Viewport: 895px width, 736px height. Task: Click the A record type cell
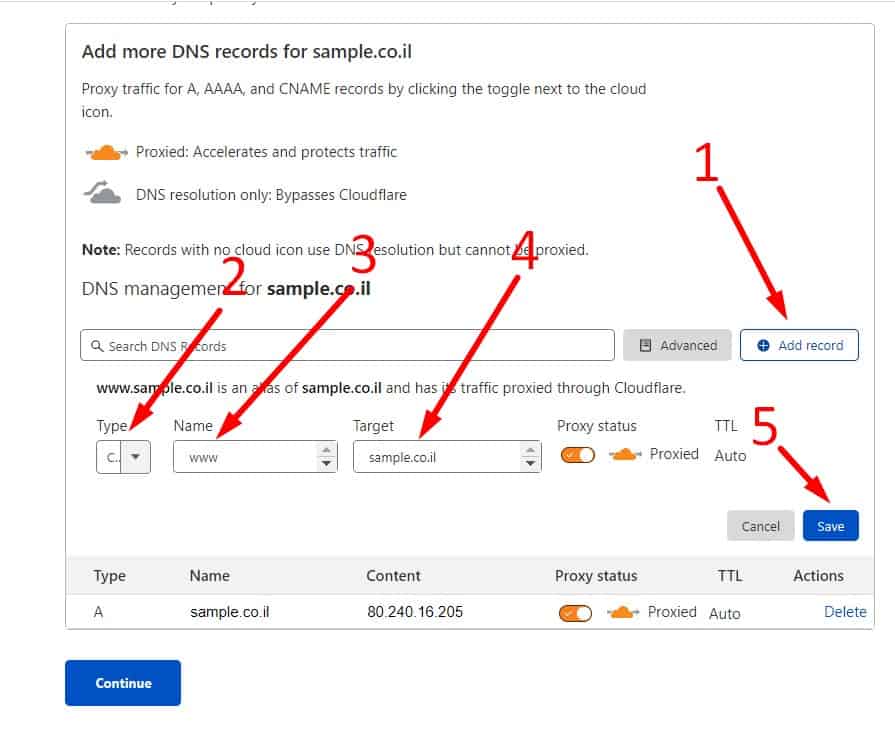[98, 612]
